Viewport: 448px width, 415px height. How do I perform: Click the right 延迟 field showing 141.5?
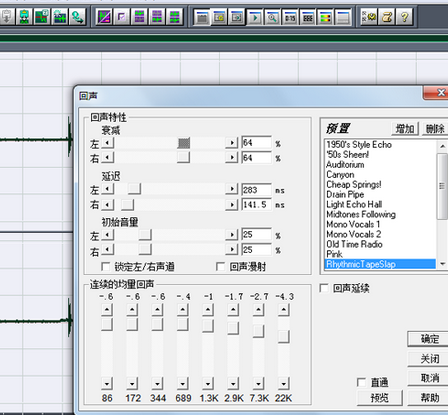pyautogui.click(x=256, y=204)
